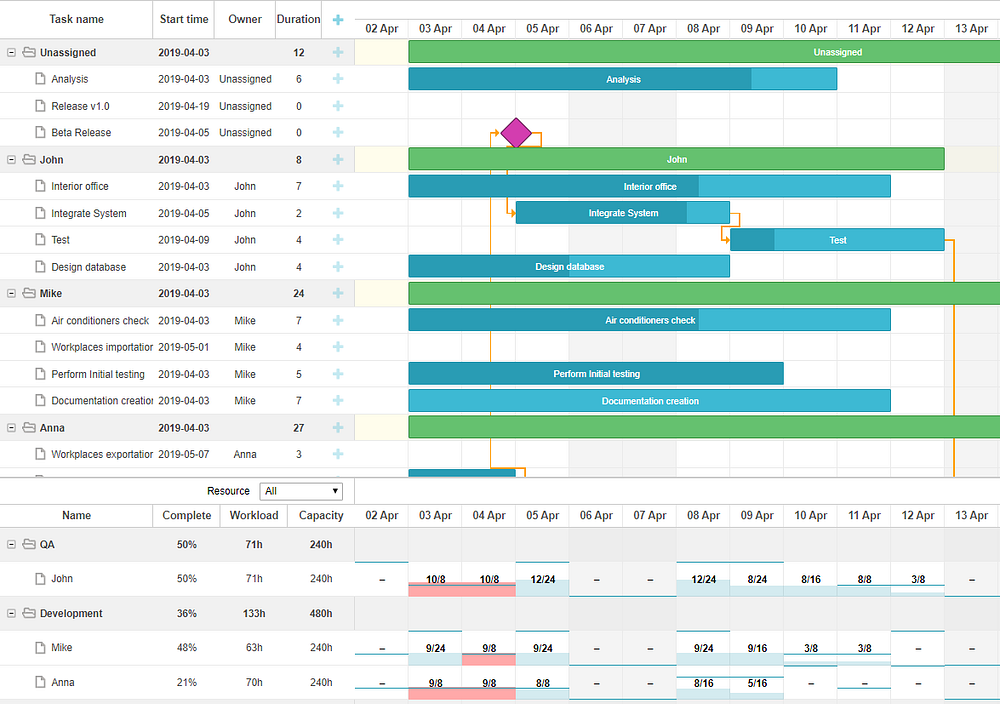The image size is (1000, 704).
Task: Click plus icon on Documentation creation row
Action: pos(338,400)
